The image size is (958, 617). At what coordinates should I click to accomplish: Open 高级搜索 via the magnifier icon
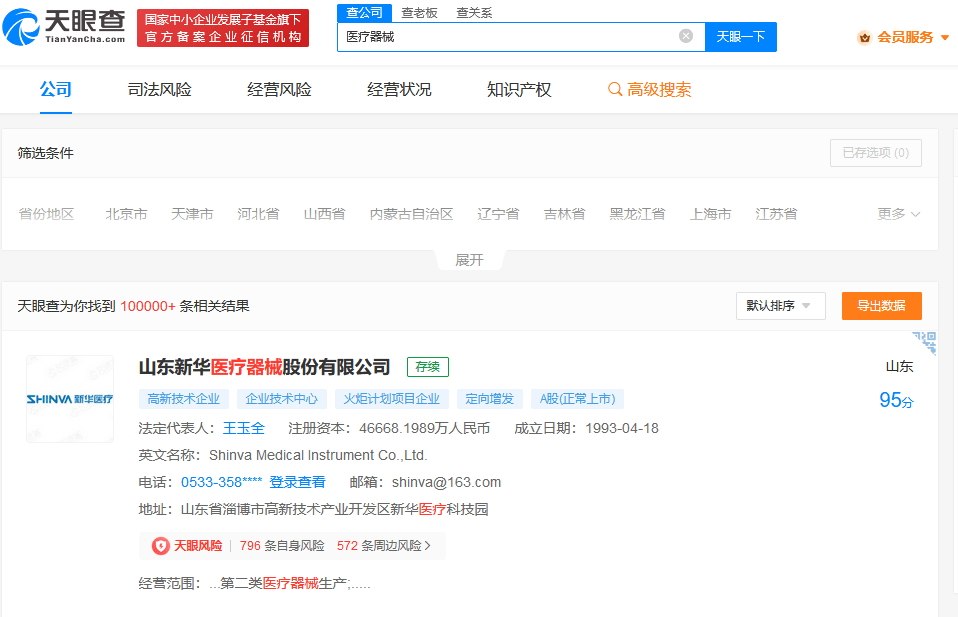coord(615,89)
